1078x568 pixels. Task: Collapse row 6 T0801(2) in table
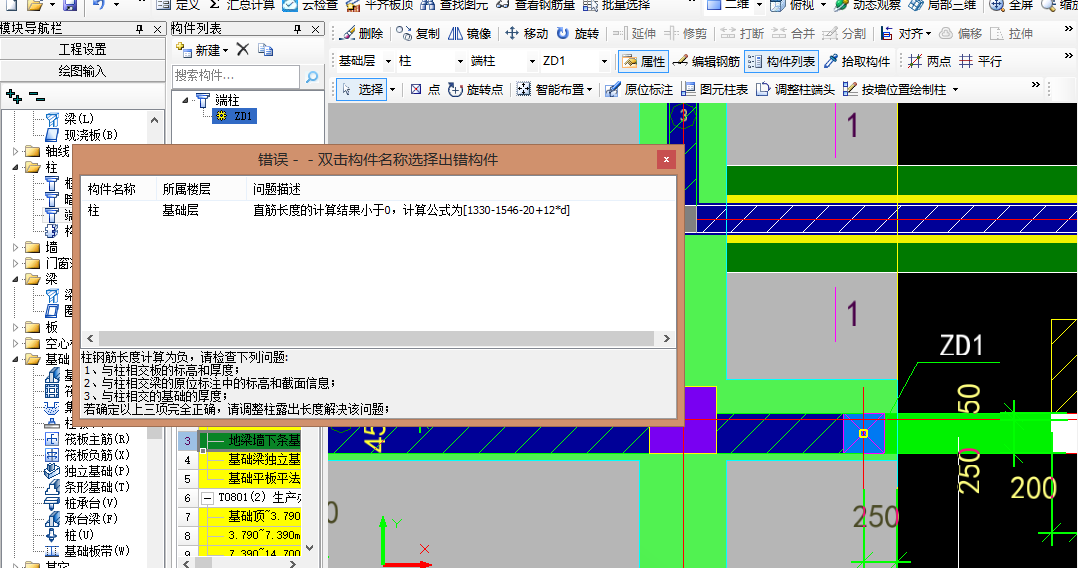pos(207,497)
